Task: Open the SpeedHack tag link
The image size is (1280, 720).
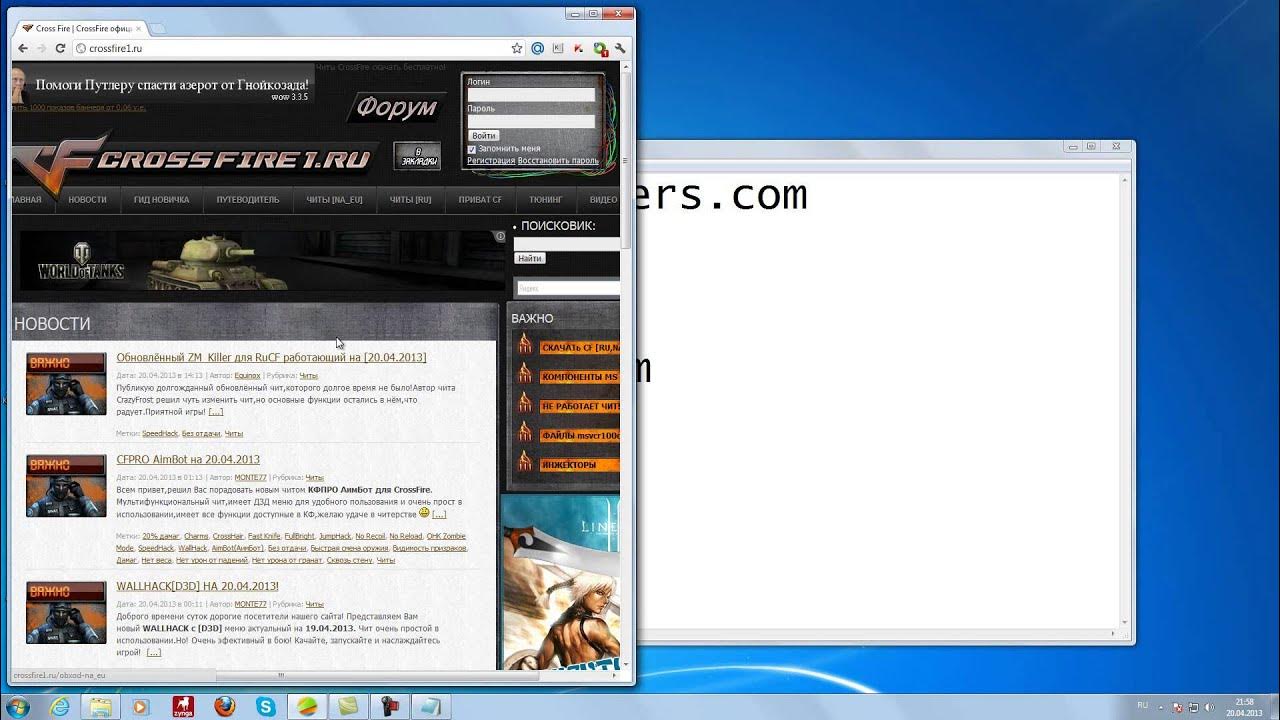Action: 159,434
